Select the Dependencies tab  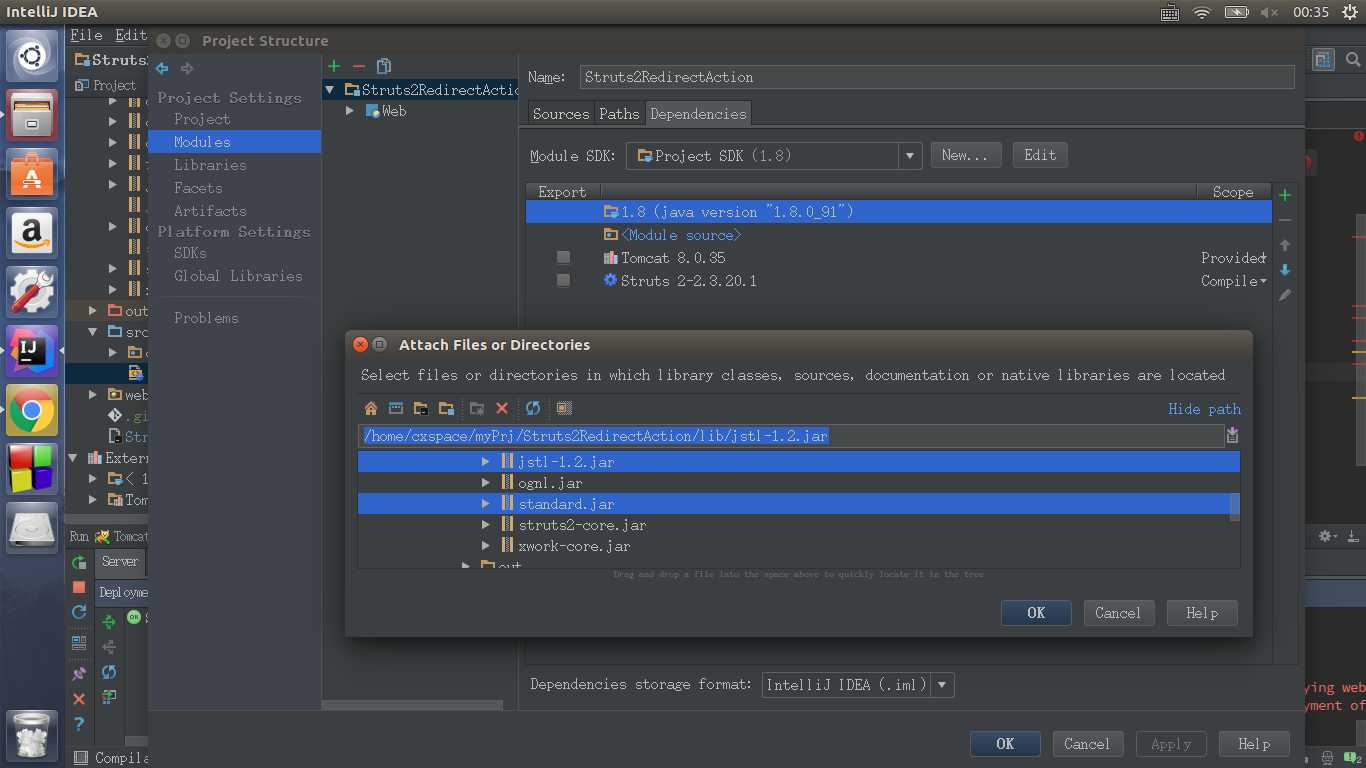698,114
